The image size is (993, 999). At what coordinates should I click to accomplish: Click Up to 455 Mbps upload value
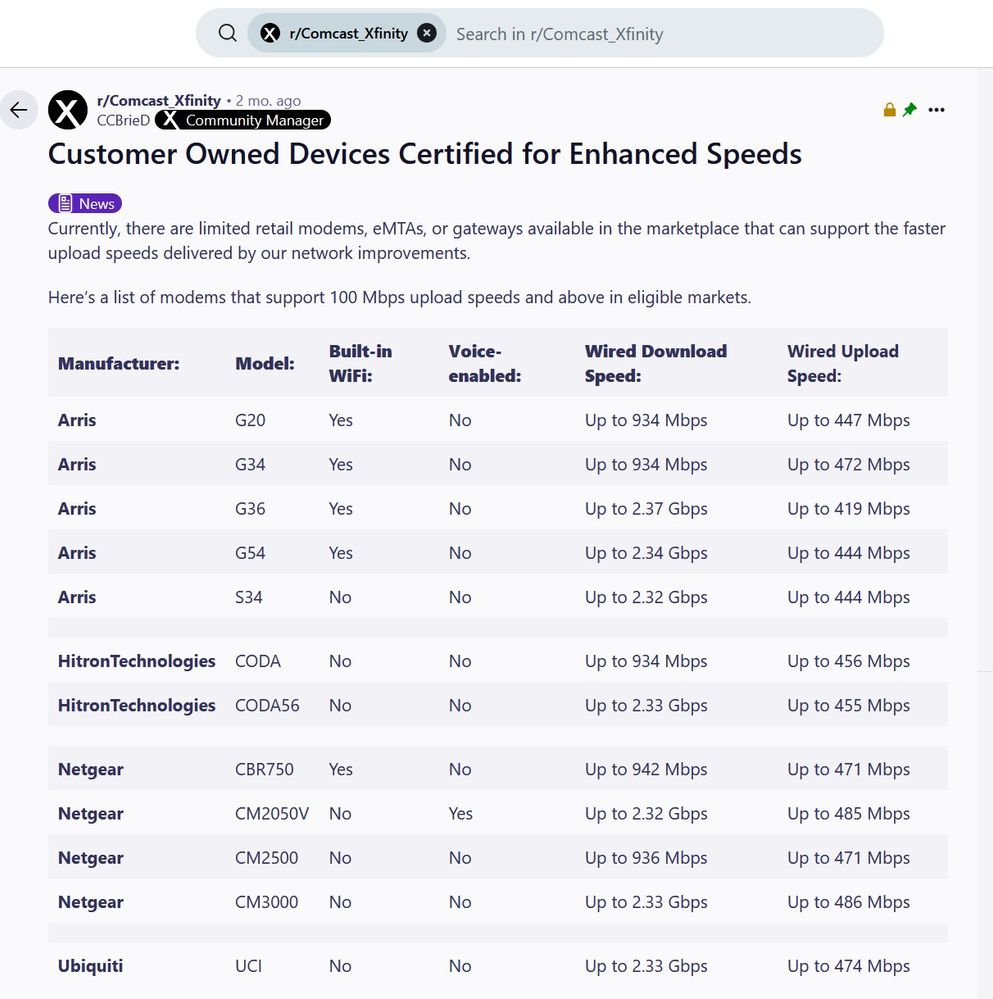pyautogui.click(x=848, y=706)
